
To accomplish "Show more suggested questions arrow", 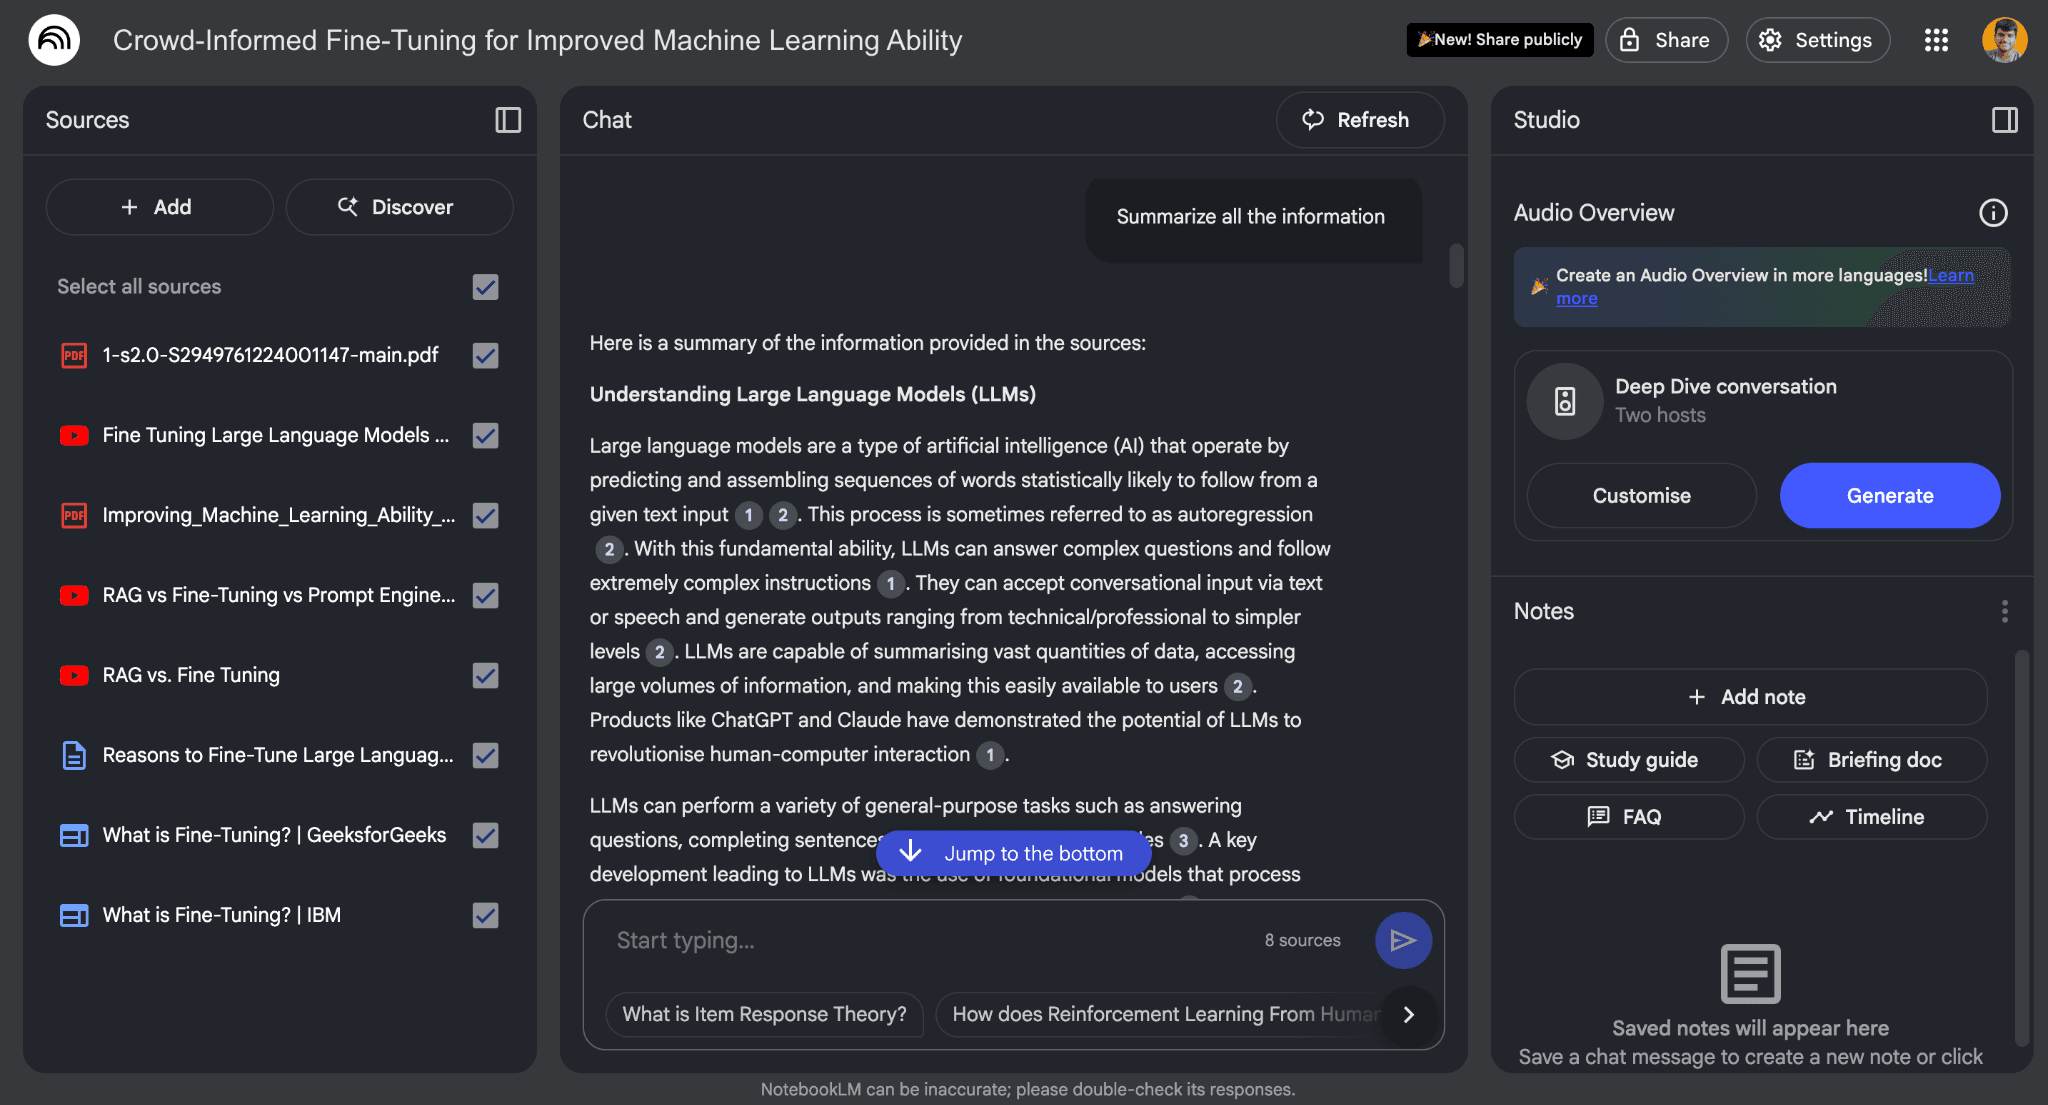I will [x=1408, y=1014].
